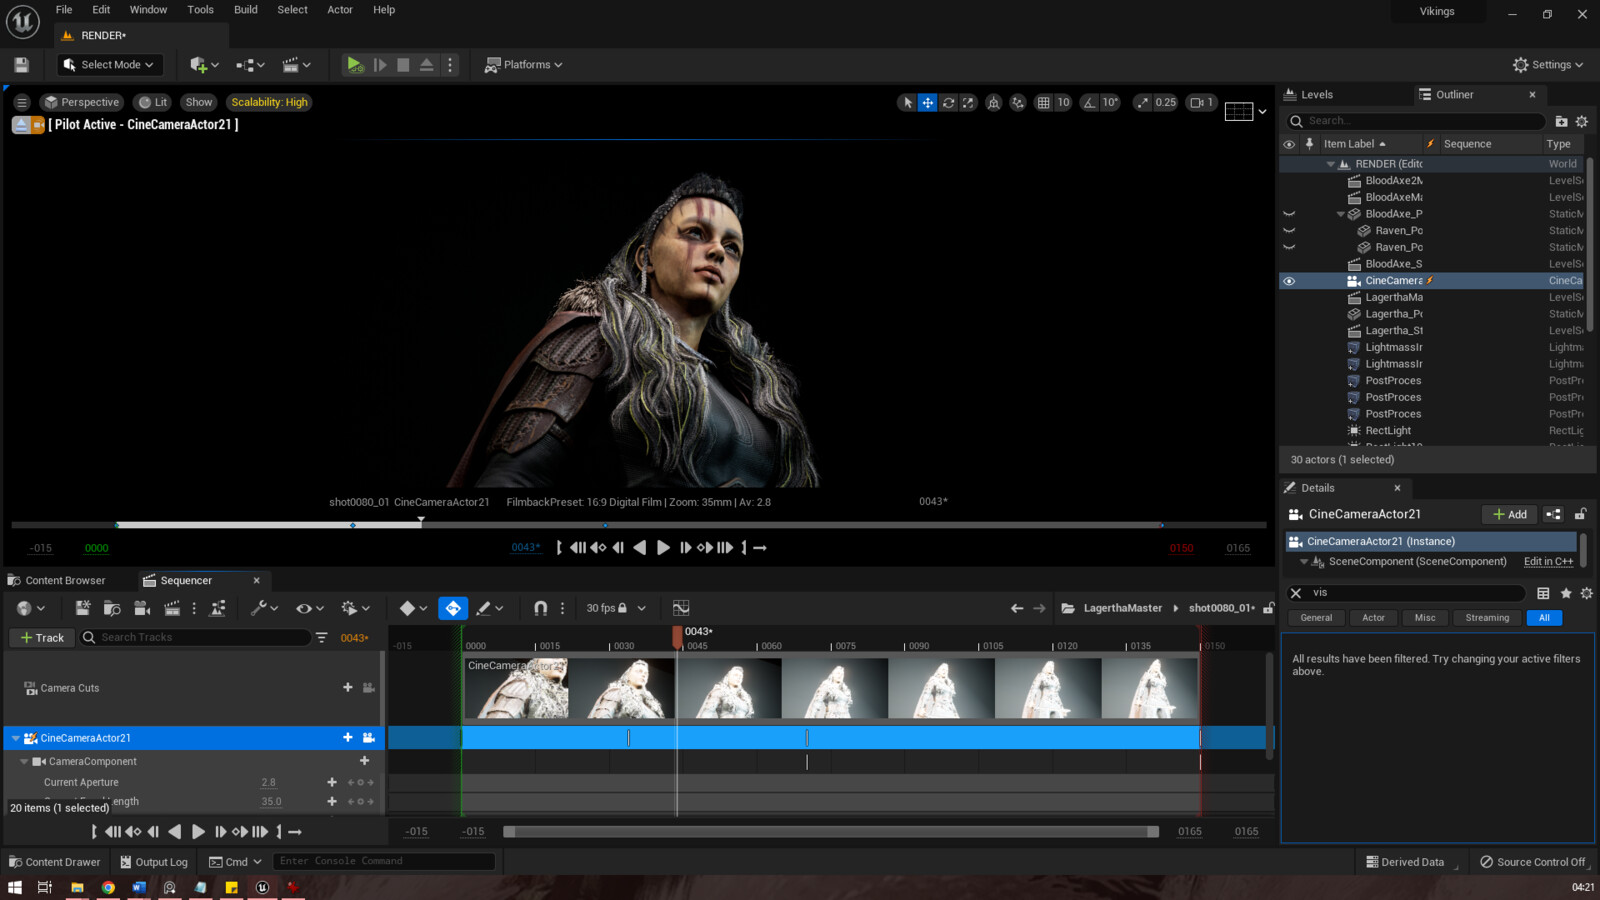
Task: Save the current level with the disk icon
Action: point(21,65)
